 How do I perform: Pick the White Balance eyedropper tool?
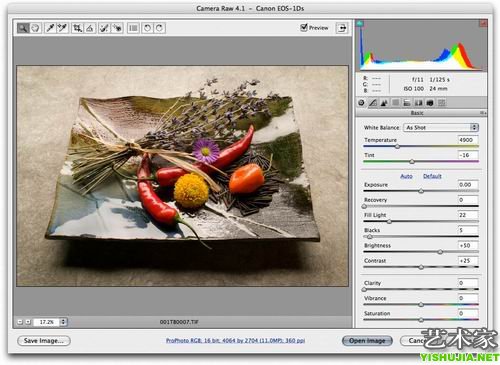(x=50, y=28)
